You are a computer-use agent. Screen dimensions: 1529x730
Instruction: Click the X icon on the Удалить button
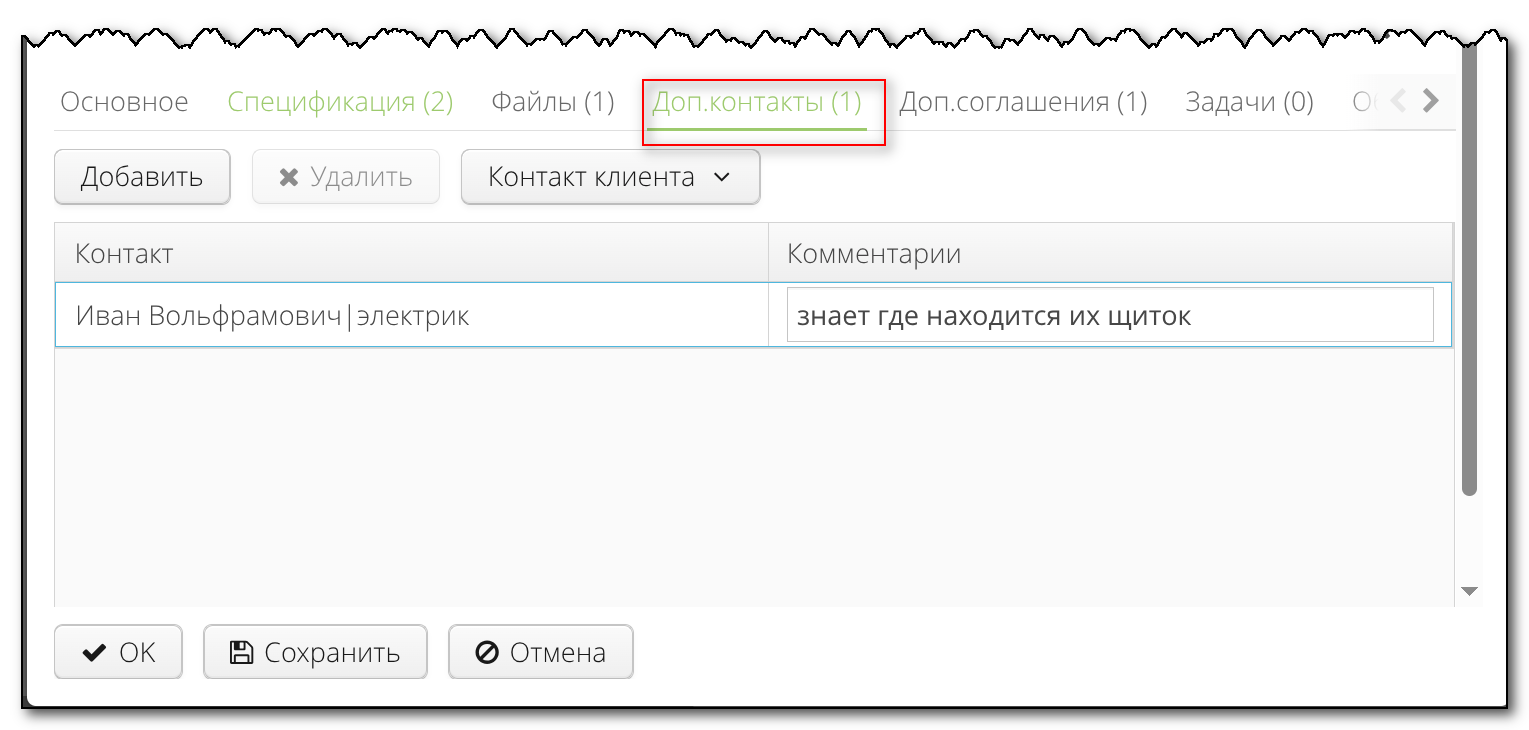click(288, 176)
